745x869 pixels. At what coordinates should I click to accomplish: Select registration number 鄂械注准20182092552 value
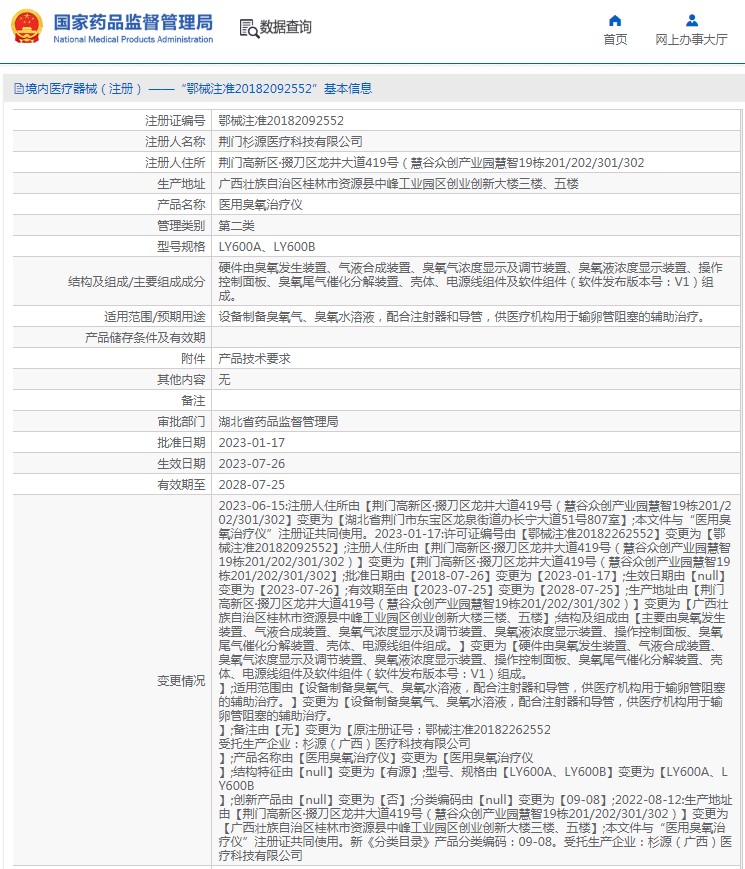pos(281,121)
